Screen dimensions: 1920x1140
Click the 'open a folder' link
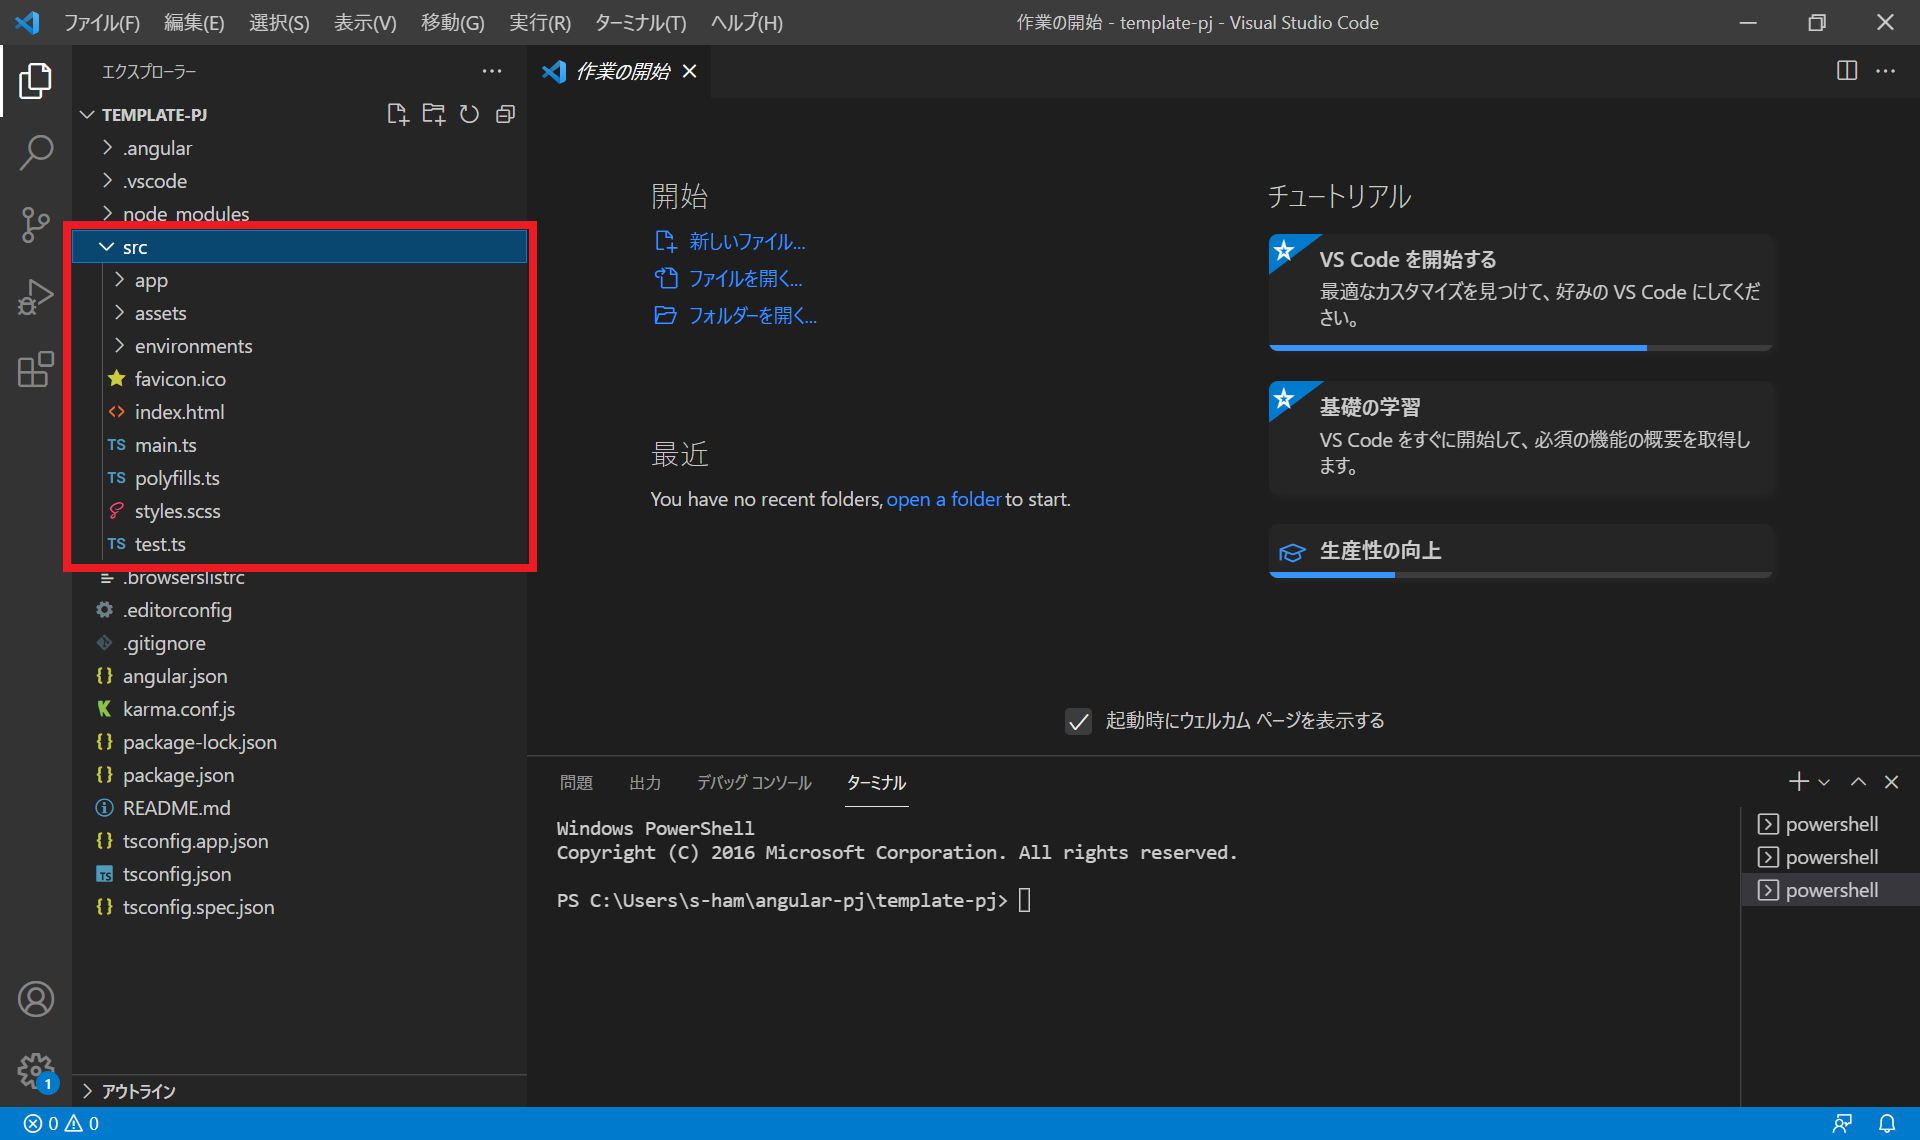[943, 499]
